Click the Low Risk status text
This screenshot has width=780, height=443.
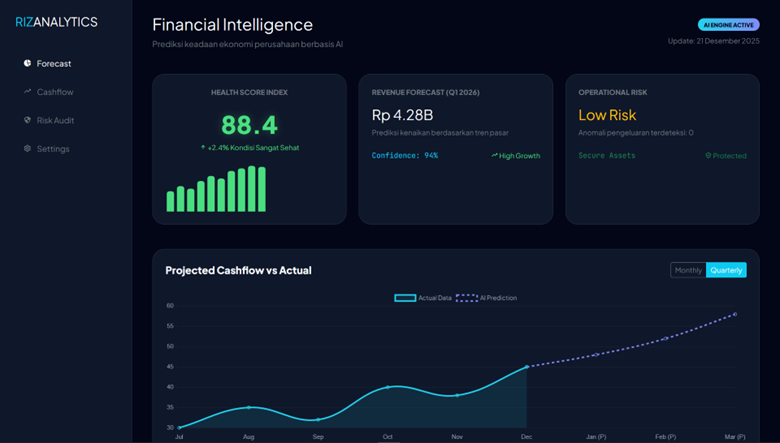pyautogui.click(x=607, y=115)
